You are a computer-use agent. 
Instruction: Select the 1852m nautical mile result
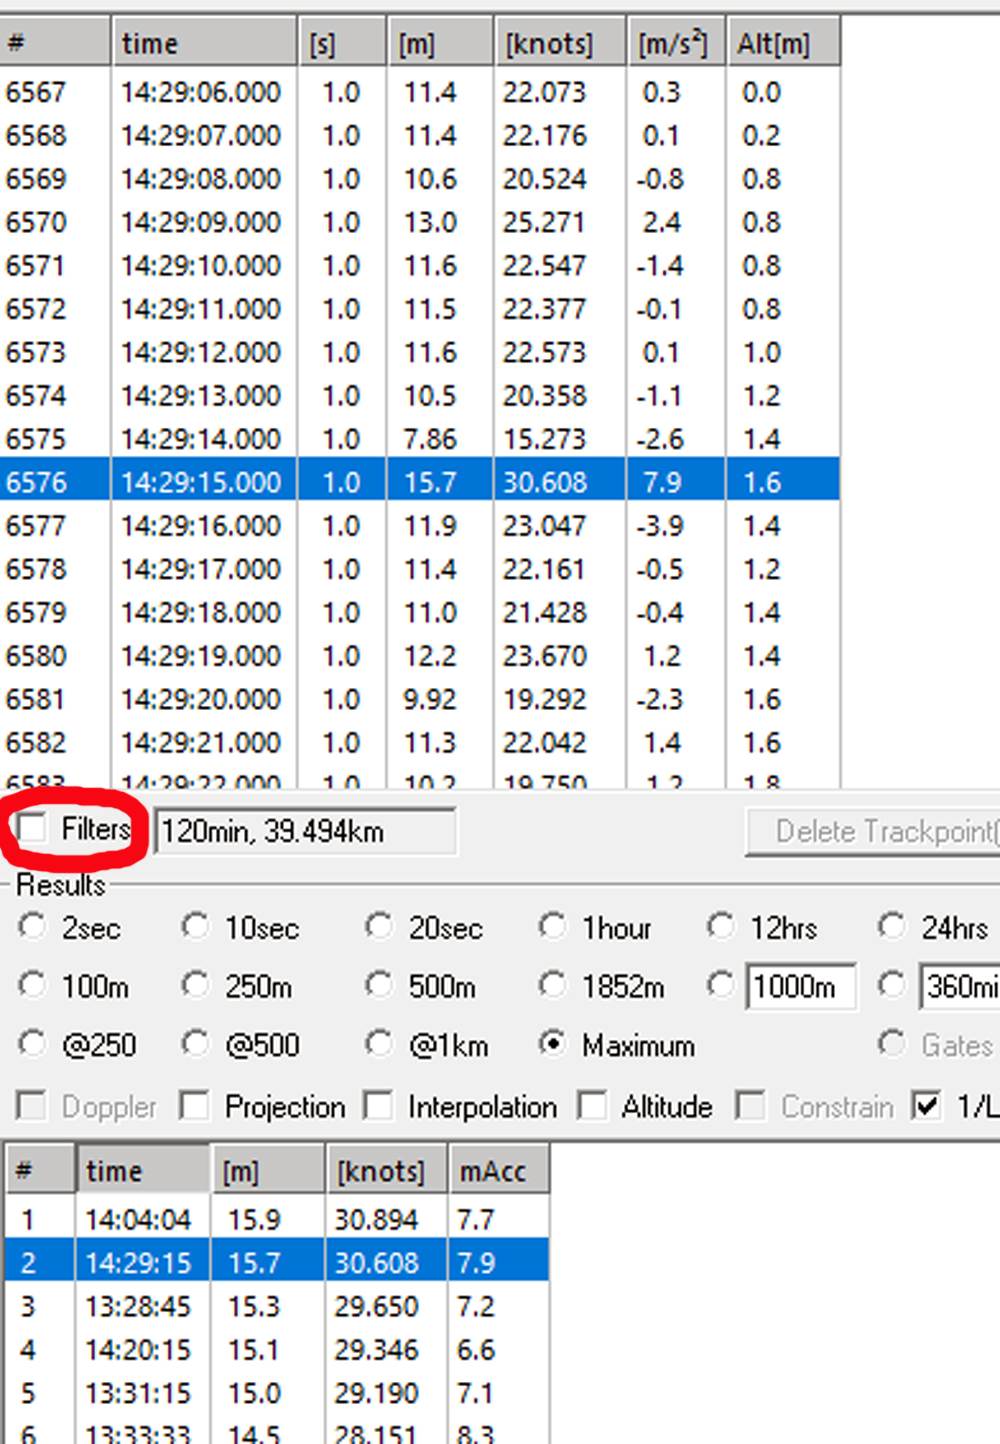(554, 986)
